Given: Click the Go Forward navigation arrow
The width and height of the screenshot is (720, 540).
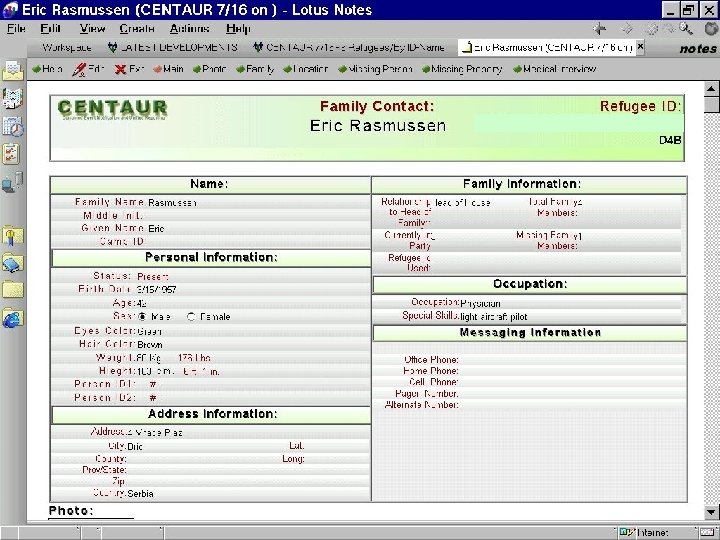Looking at the screenshot, I should [x=627, y=29].
